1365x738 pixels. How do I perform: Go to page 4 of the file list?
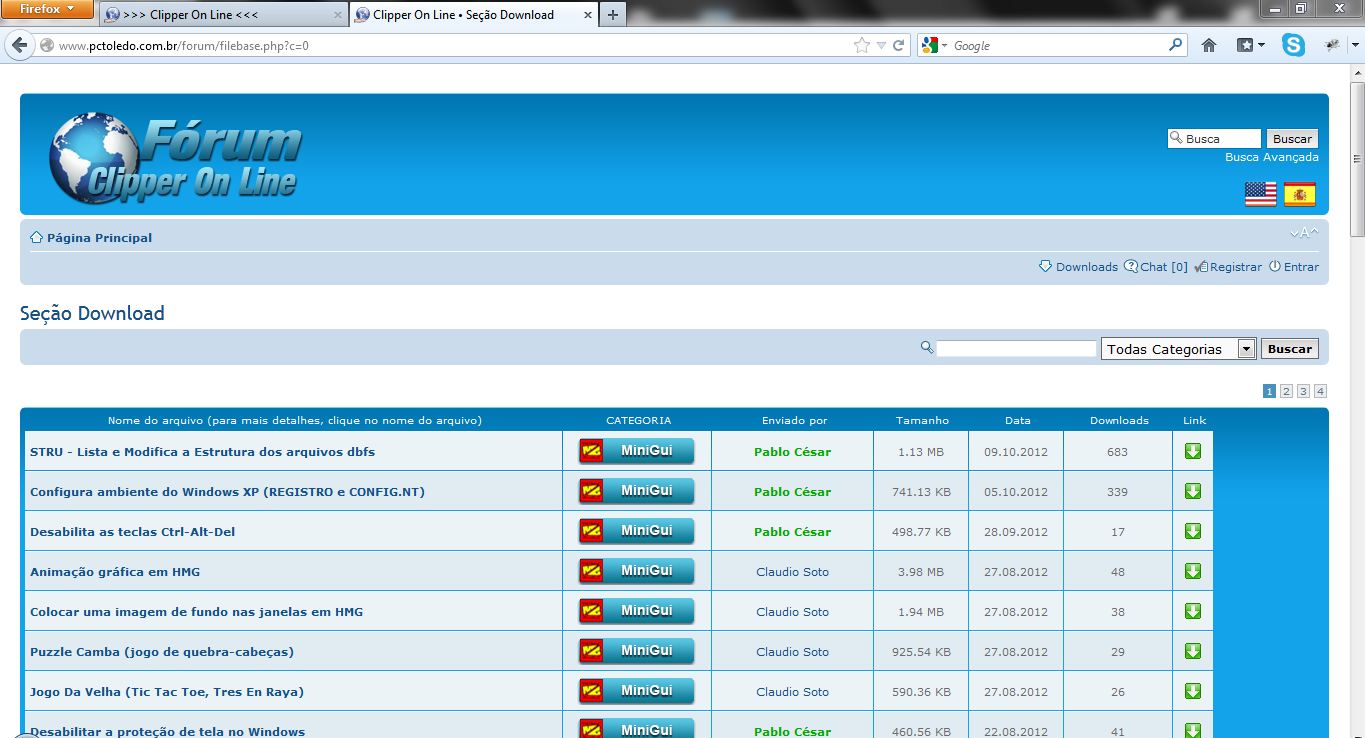click(1320, 391)
